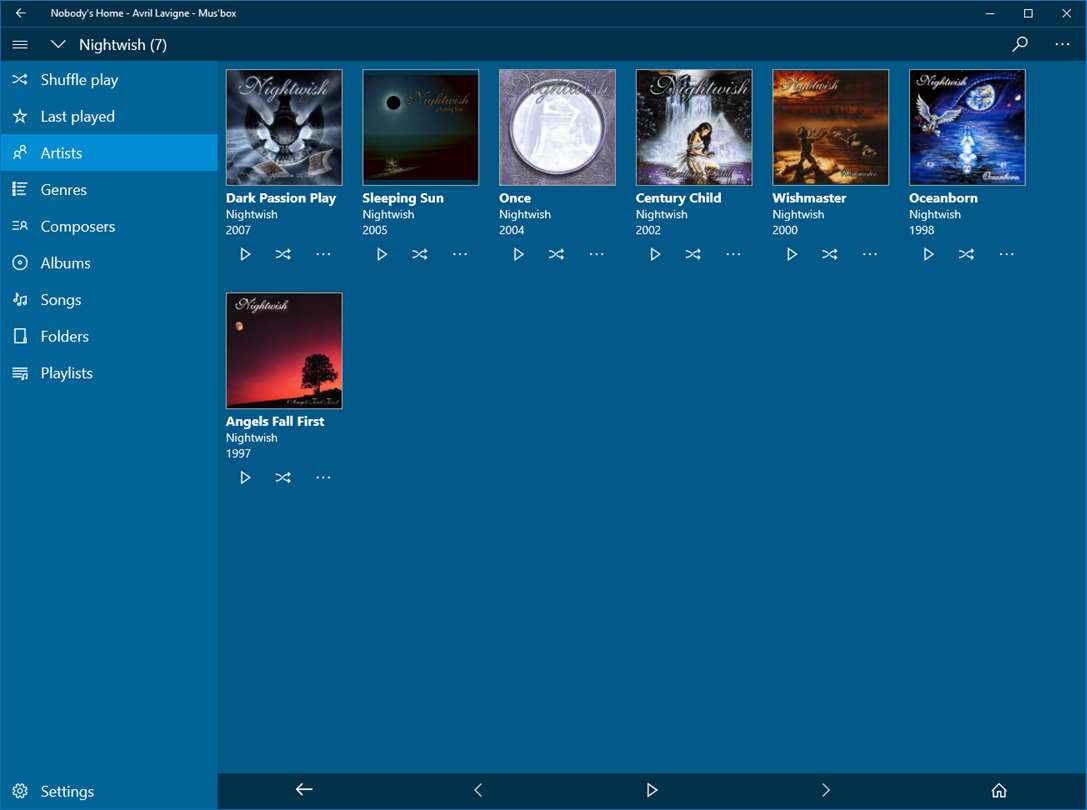
Task: Play the Once album
Action: coord(518,255)
